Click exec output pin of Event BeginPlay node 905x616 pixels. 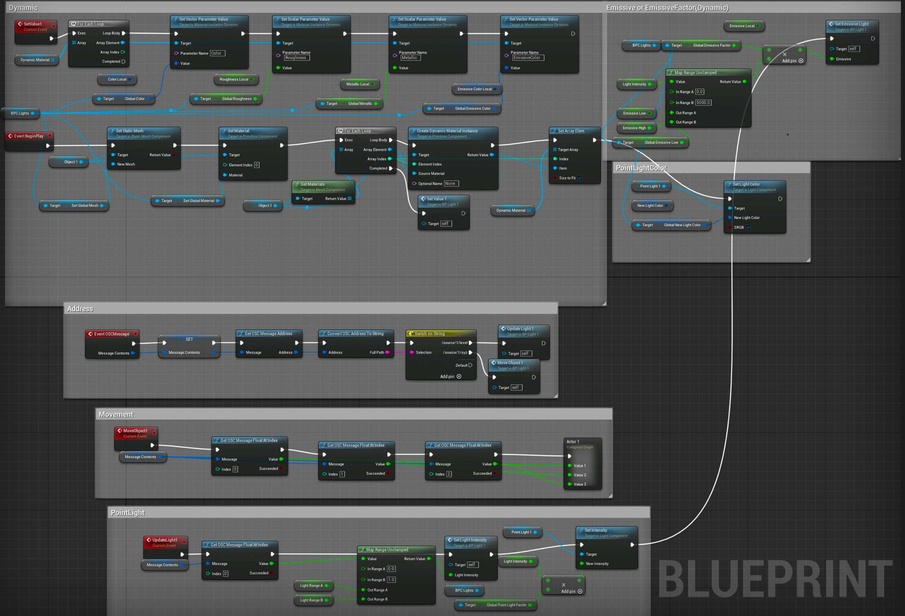[x=47, y=145]
